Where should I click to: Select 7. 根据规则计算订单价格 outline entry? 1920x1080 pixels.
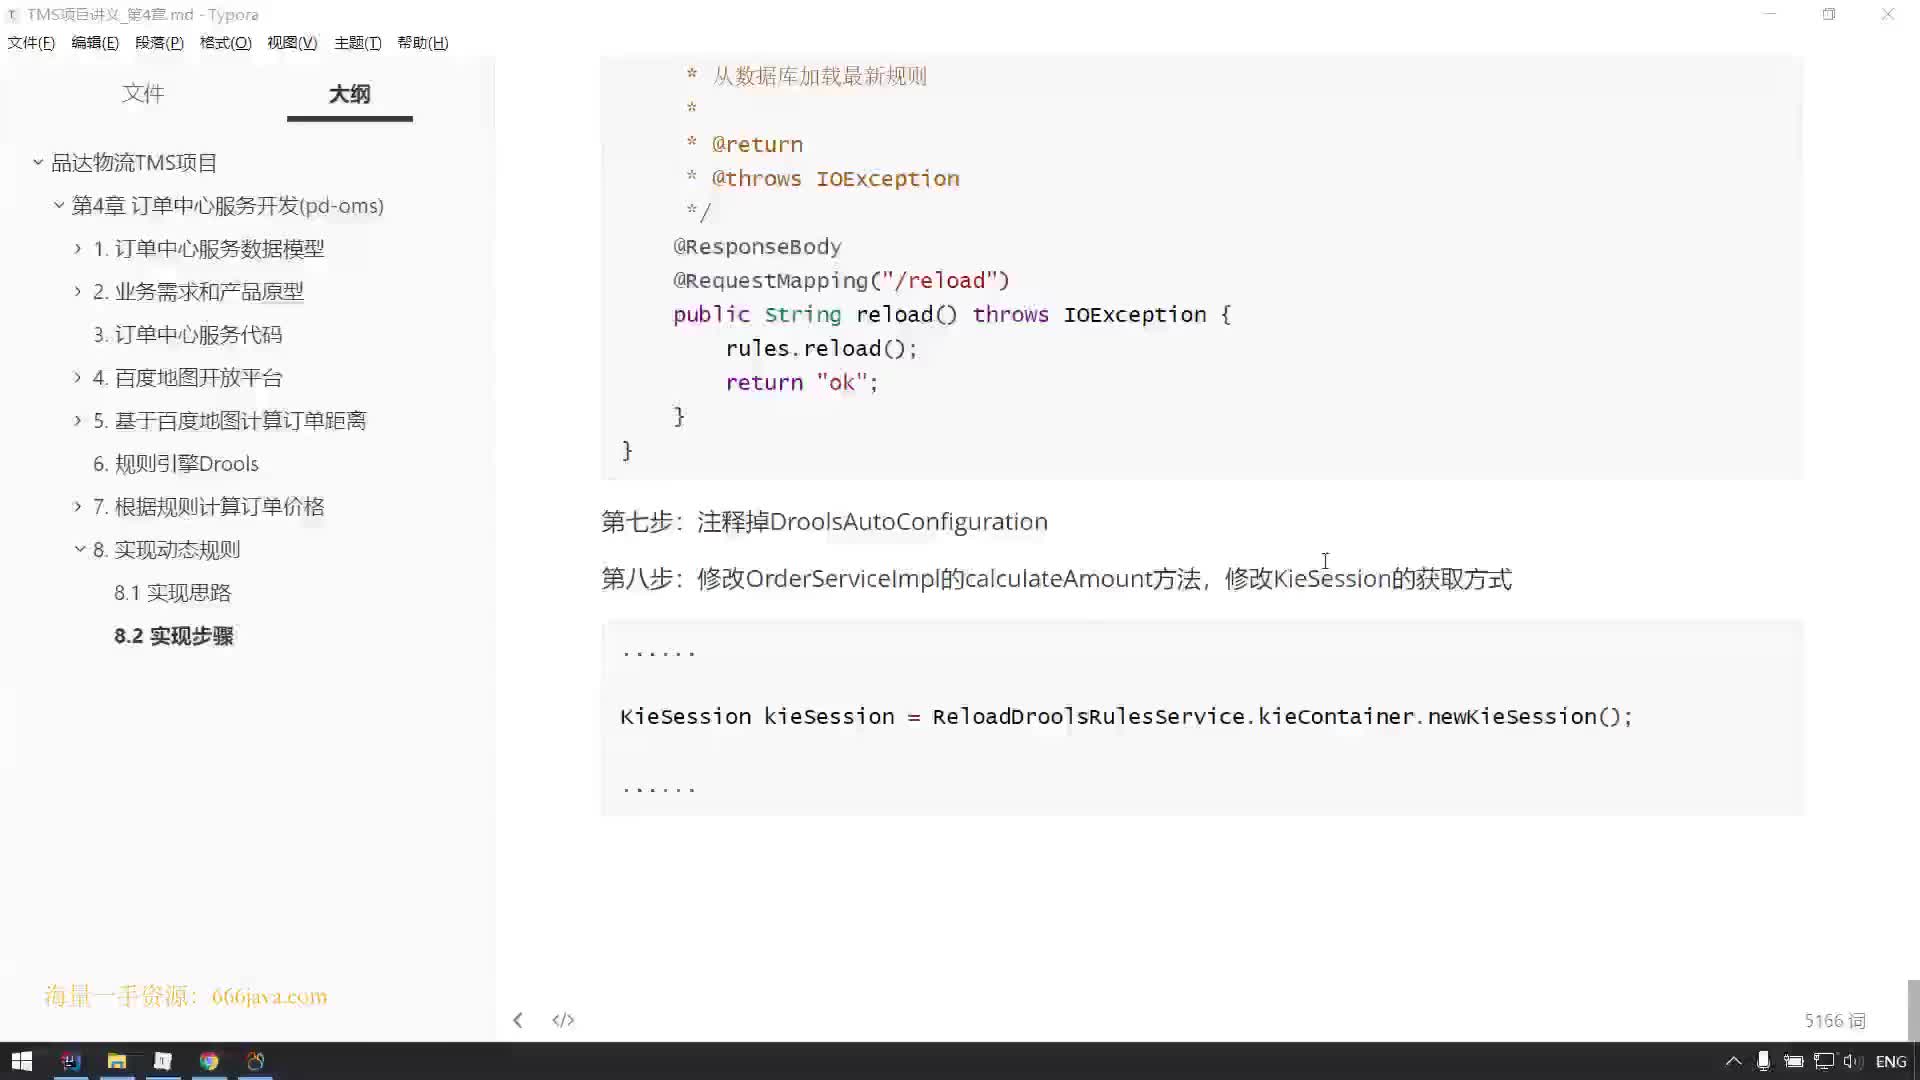click(x=209, y=507)
